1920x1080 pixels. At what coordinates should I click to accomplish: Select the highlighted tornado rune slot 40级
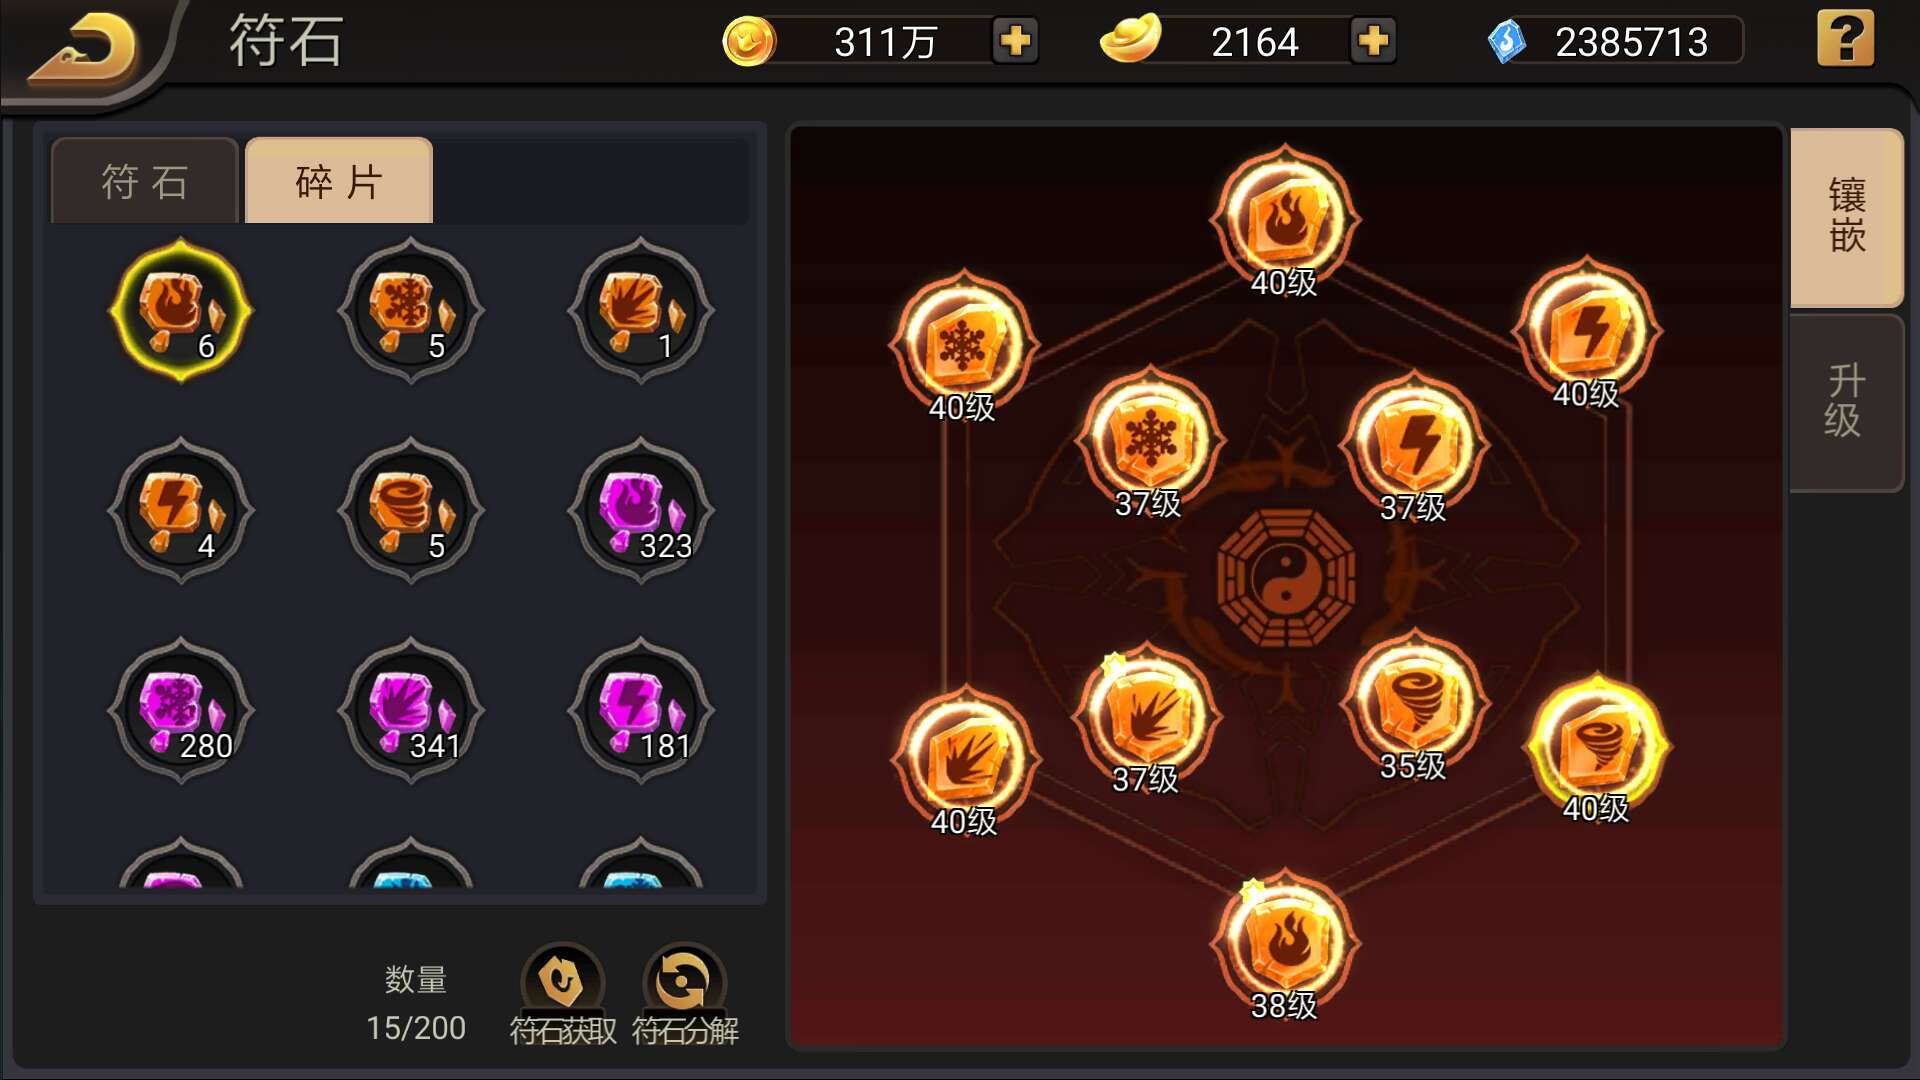click(x=1597, y=748)
